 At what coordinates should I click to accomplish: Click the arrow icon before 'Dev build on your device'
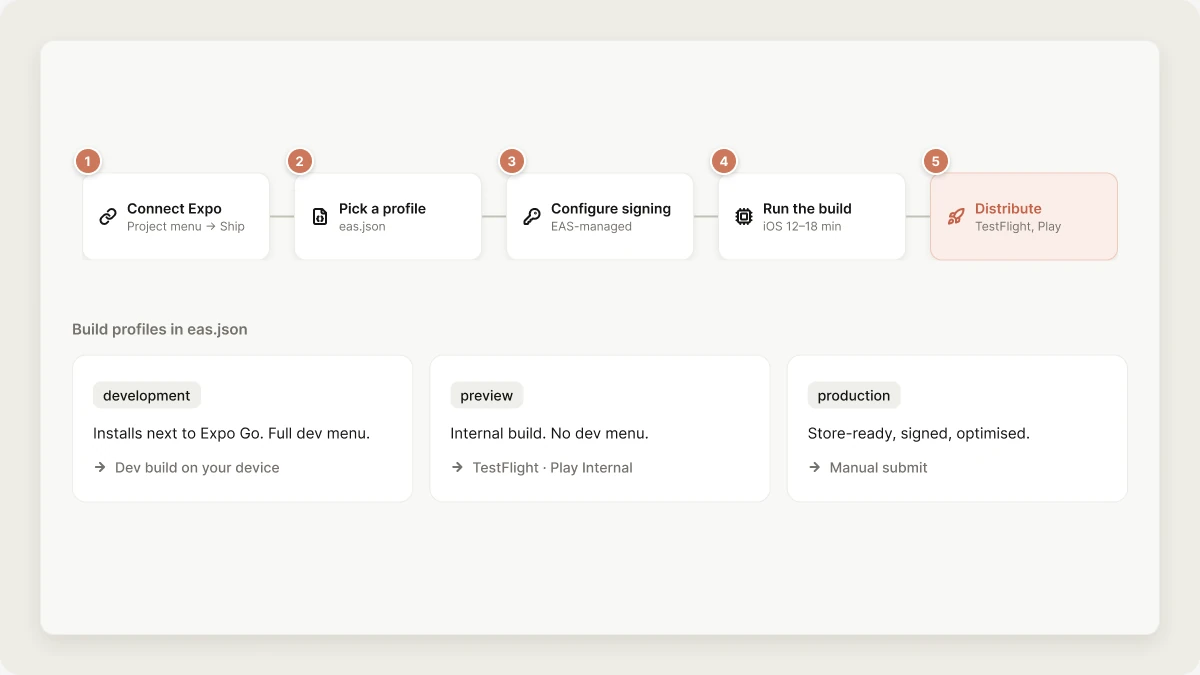tap(100, 467)
